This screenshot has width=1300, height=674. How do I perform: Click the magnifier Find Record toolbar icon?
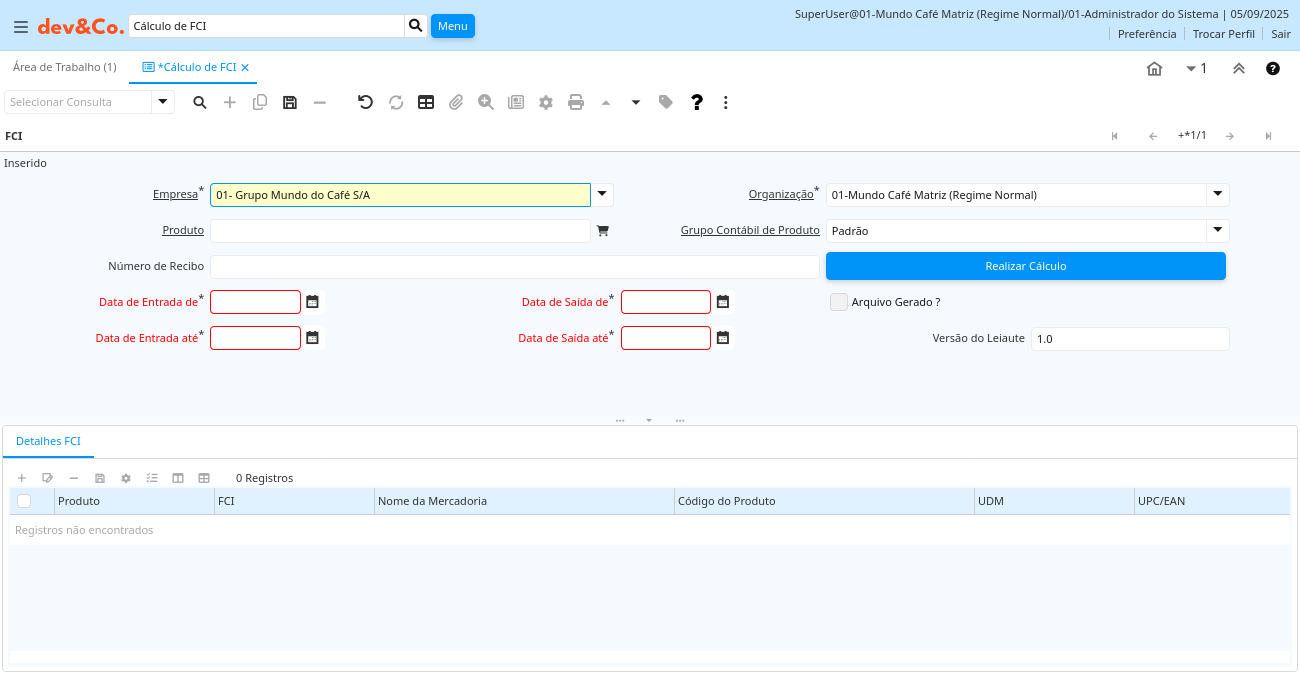pyautogui.click(x=200, y=102)
